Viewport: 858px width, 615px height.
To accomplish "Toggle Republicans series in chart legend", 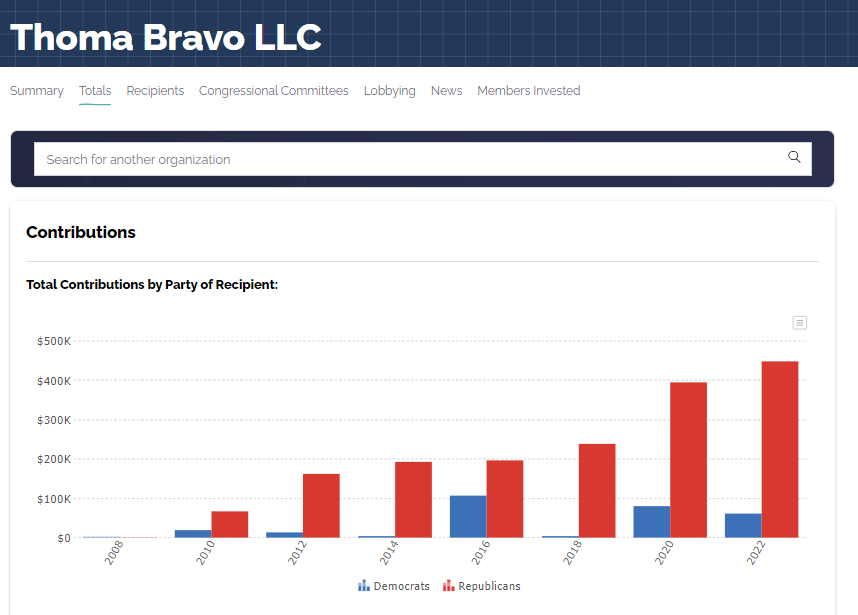I will pyautogui.click(x=481, y=586).
